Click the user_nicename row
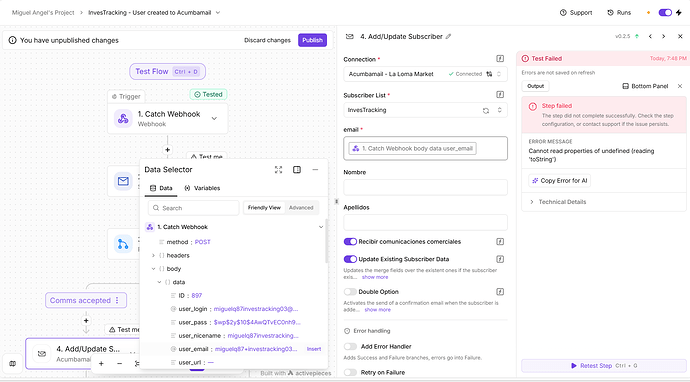The width and height of the screenshot is (690, 382). coord(234,336)
